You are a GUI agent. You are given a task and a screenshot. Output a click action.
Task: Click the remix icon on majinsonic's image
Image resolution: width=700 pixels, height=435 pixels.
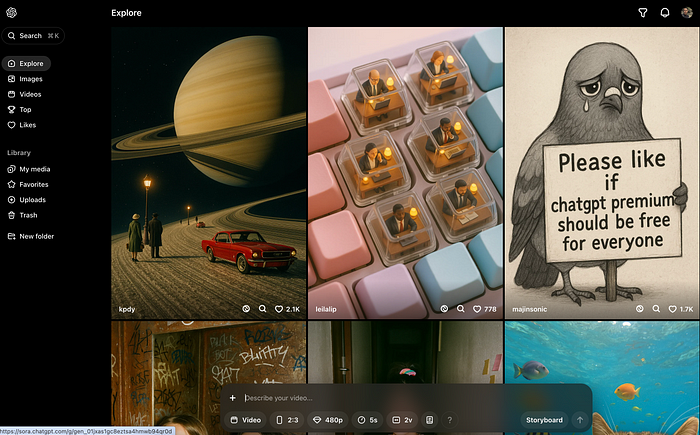coord(640,309)
